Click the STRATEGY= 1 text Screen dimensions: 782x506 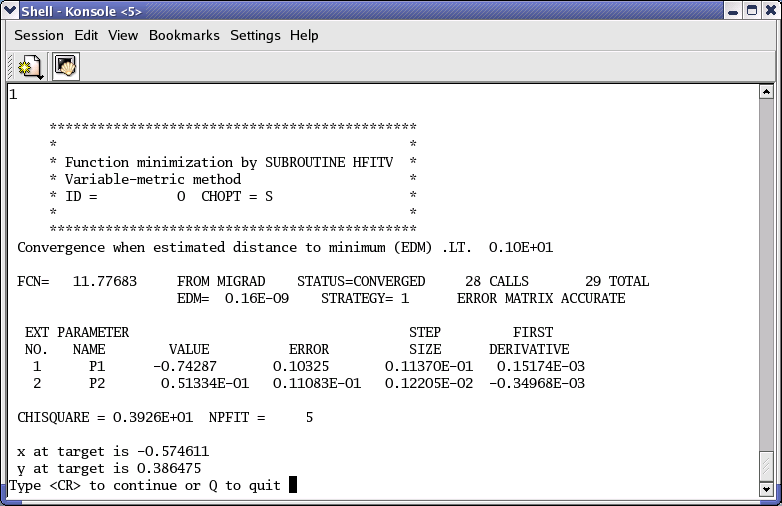coord(365,299)
